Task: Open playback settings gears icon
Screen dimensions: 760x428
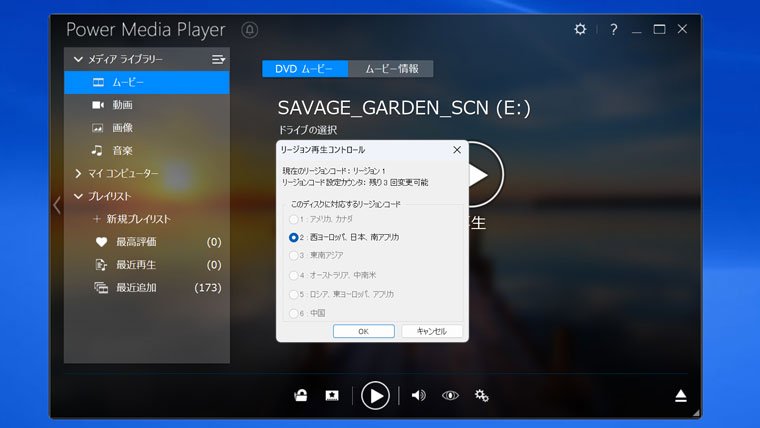Action: tap(481, 396)
